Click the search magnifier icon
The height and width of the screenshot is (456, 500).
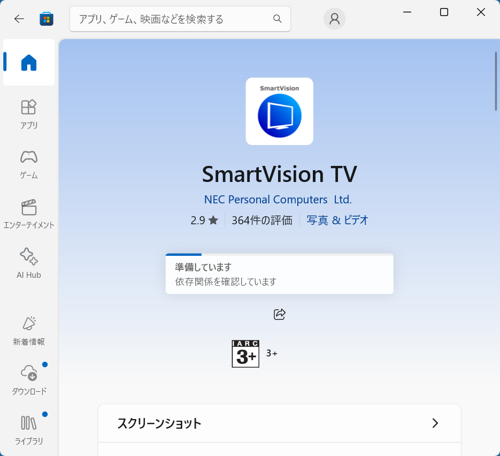tap(277, 19)
